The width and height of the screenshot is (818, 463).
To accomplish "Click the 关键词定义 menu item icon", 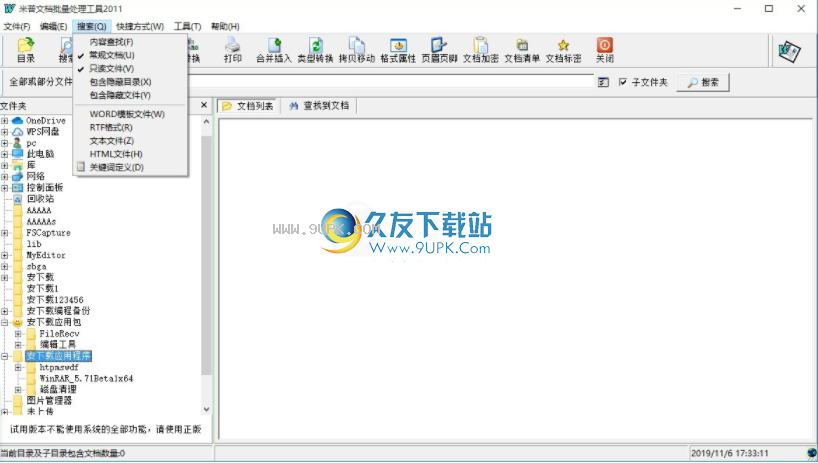I will [81, 167].
